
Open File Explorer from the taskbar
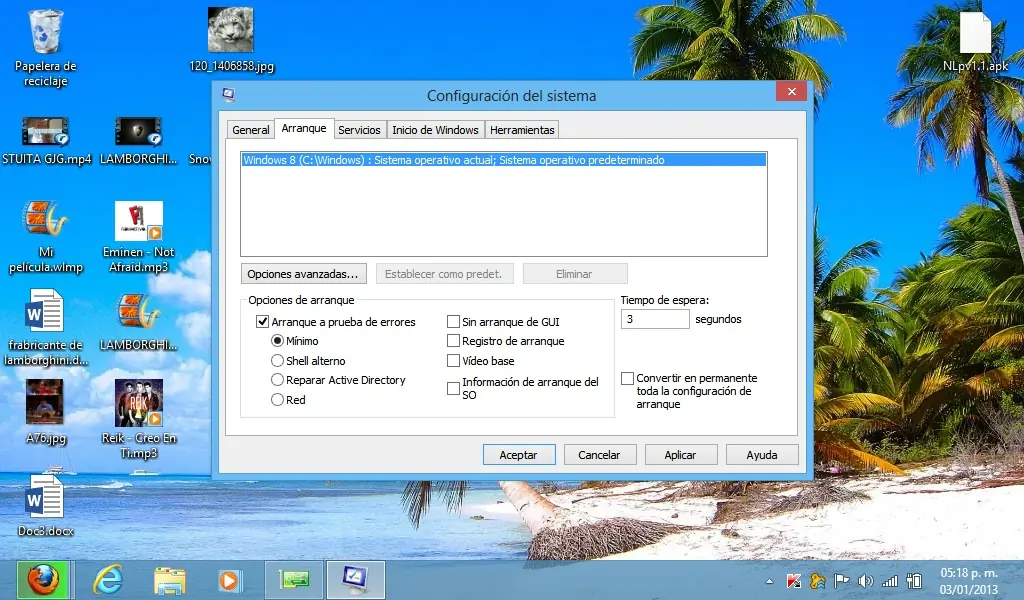point(168,579)
